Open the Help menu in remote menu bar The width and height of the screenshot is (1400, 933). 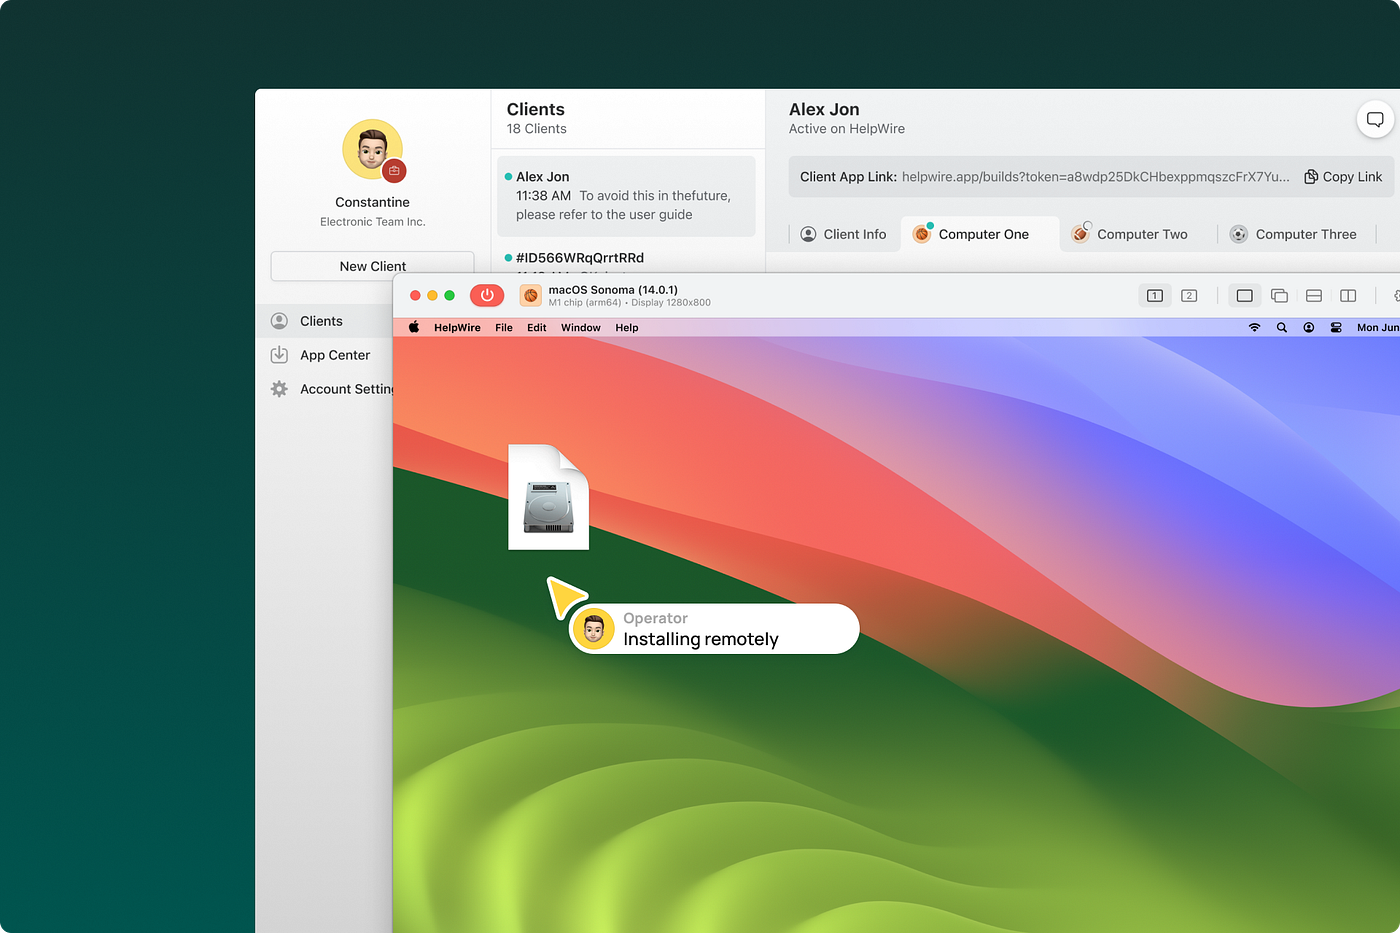[627, 328]
